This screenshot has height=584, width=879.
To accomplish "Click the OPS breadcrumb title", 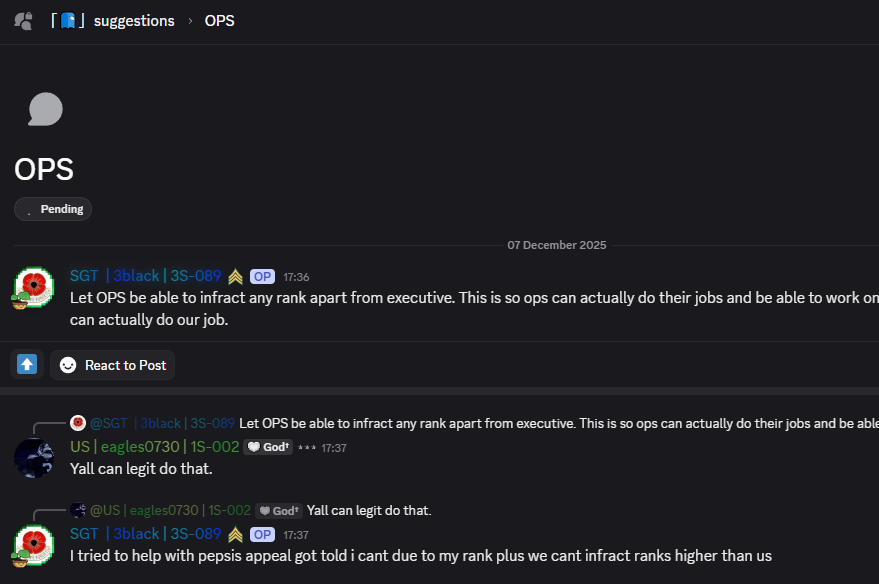I will 219,21.
